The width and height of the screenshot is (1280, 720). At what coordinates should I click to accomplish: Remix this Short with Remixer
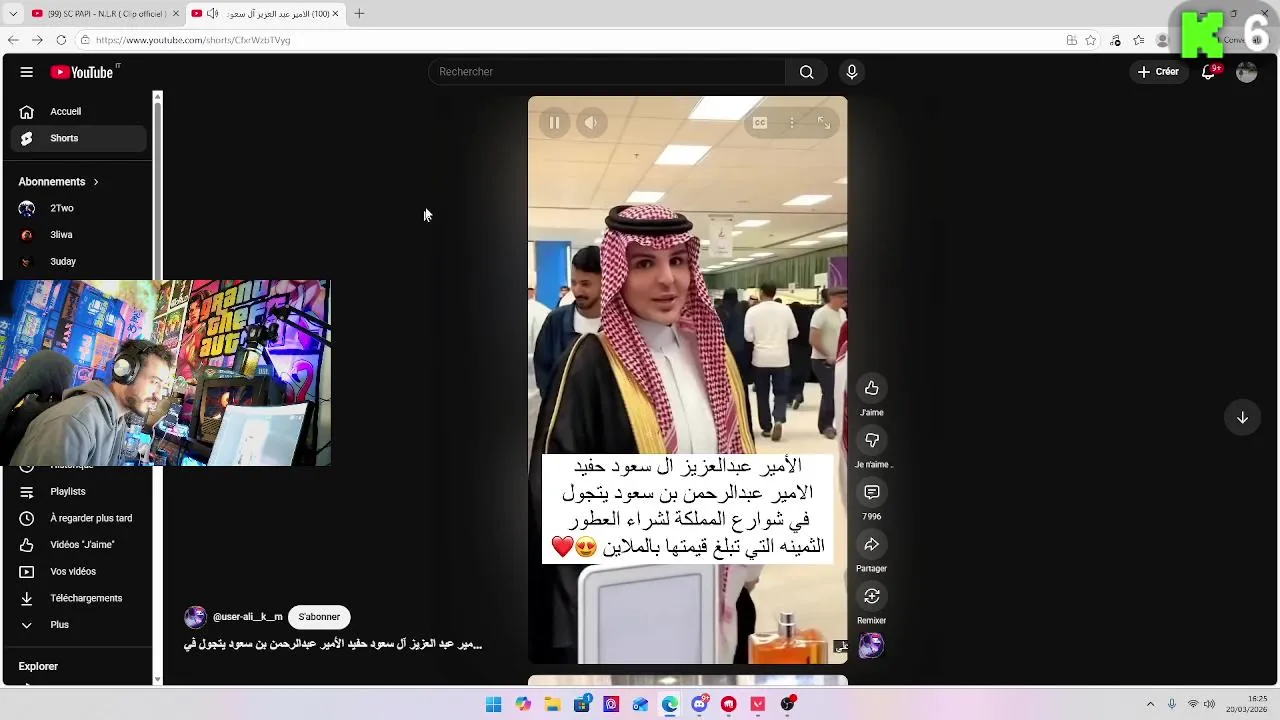(872, 596)
